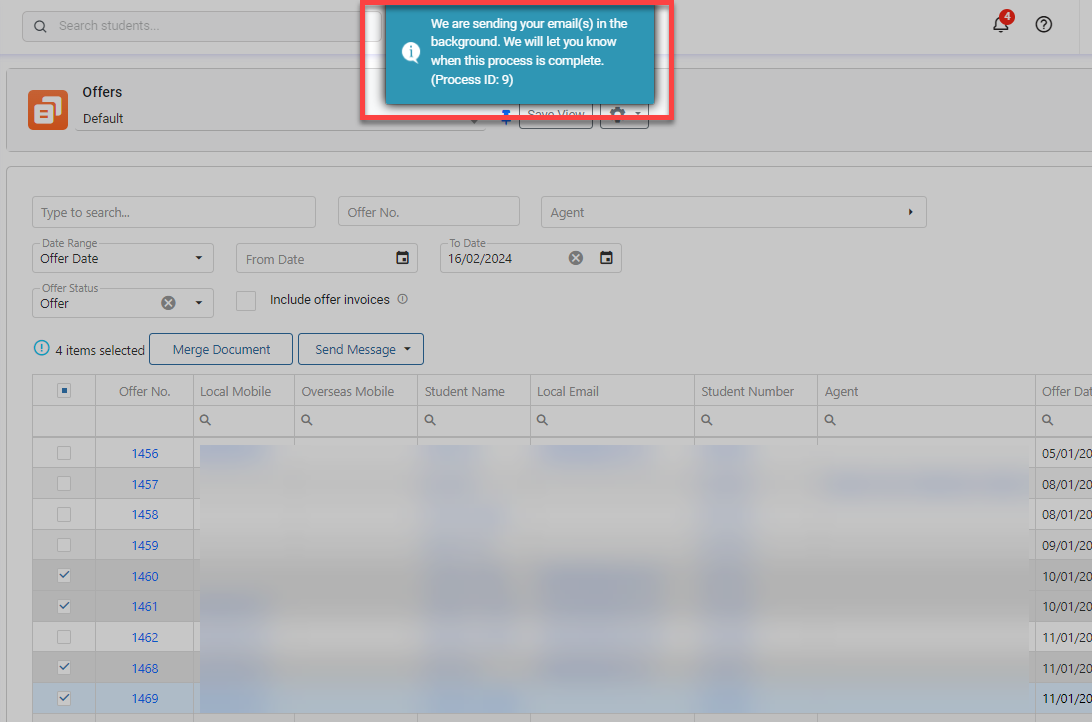Screen dimensions: 1092x722
Task: Toggle the select-all header checkbox
Action: click(64, 391)
